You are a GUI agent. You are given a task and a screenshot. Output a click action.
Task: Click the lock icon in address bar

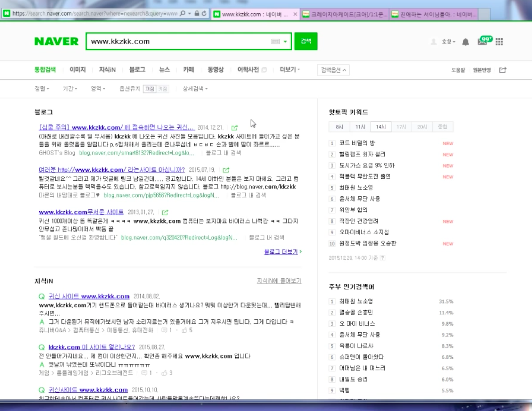pos(197,14)
